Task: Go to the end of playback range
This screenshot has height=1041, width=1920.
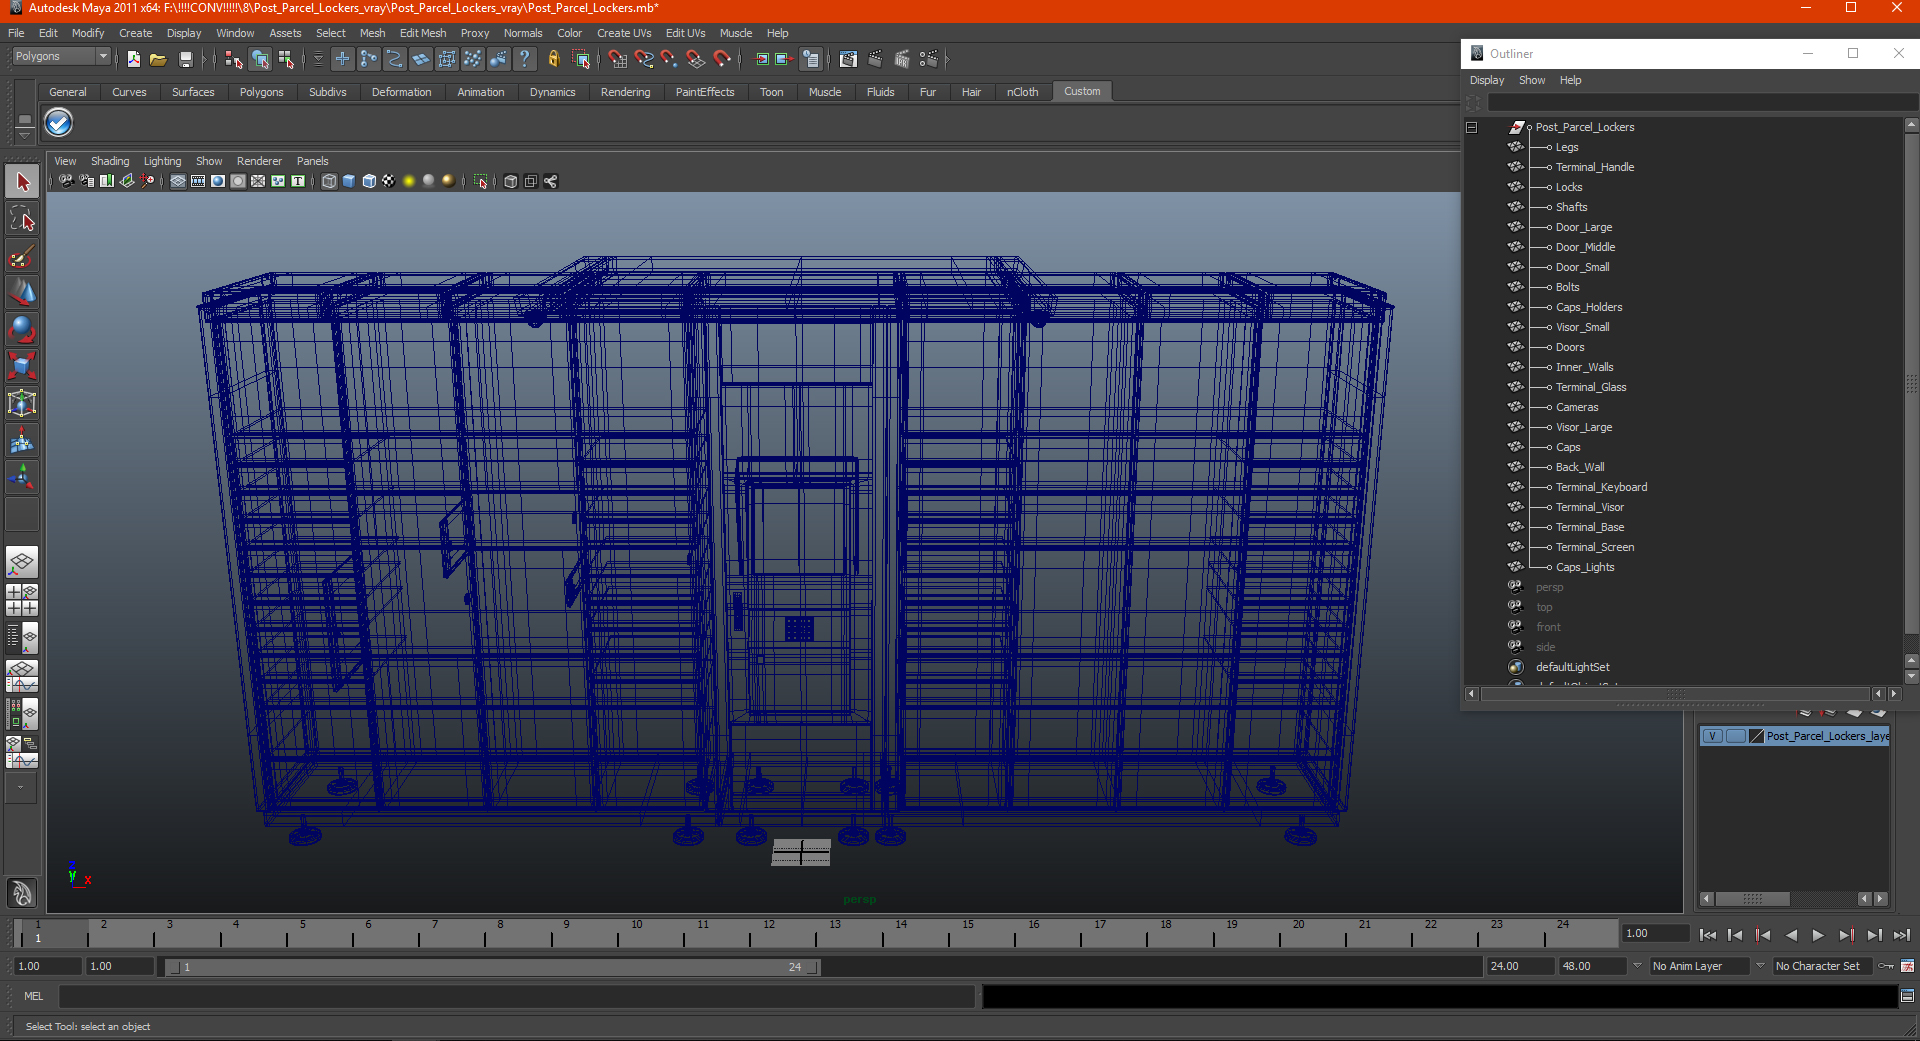Action: [1902, 935]
